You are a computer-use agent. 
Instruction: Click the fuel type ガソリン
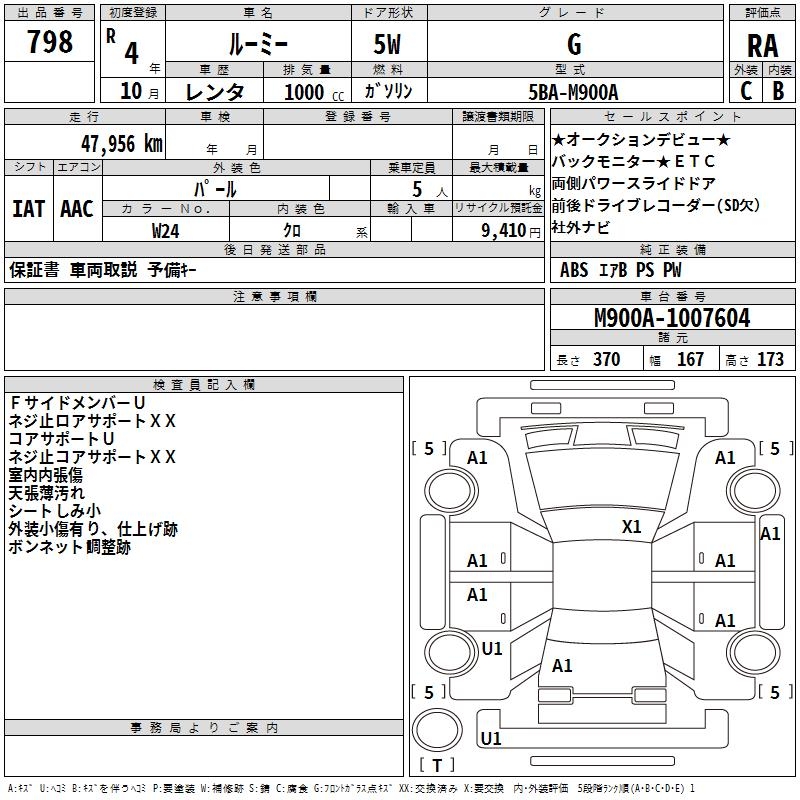pyautogui.click(x=388, y=91)
